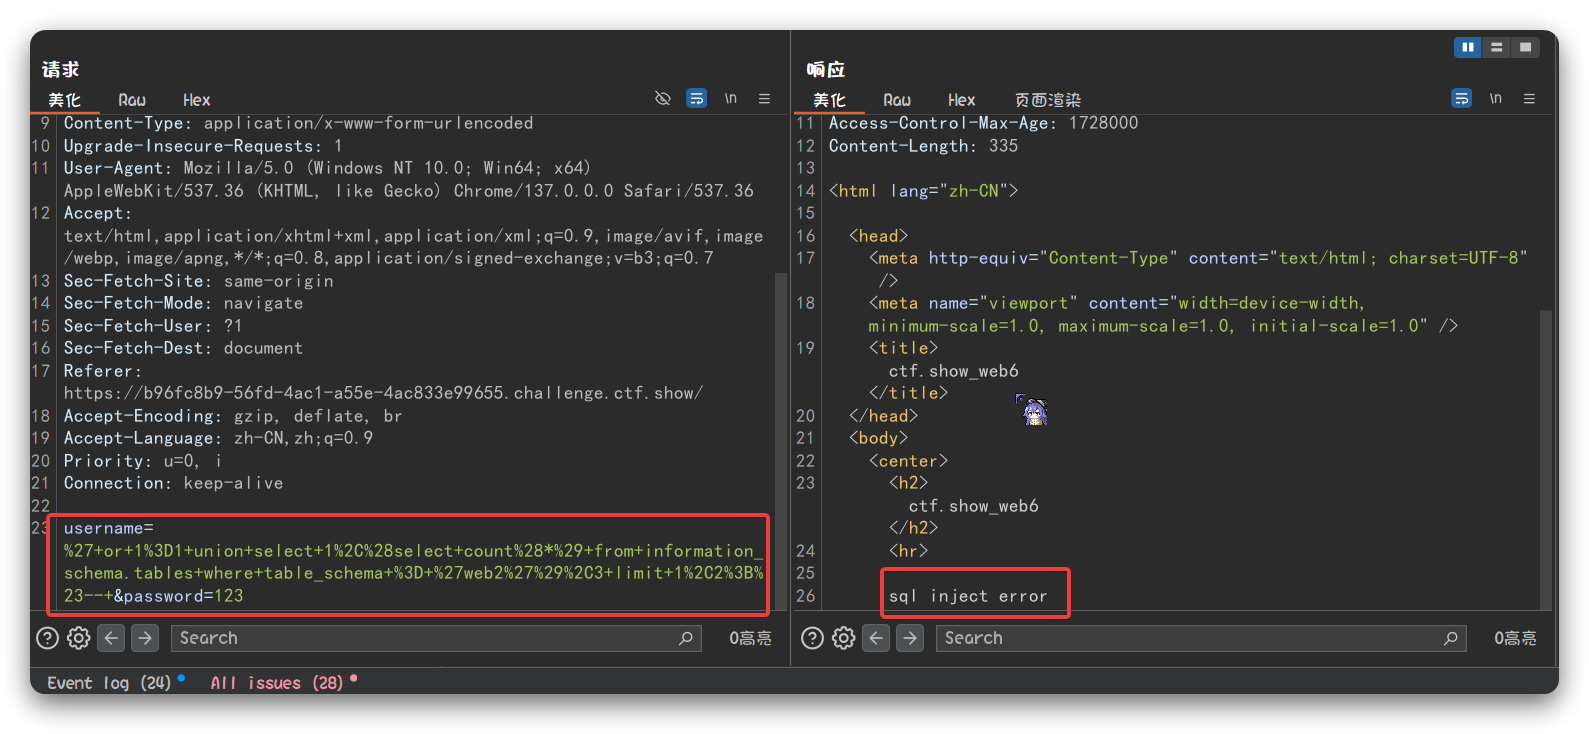Switch request view to Raw tab
Screen dimensions: 1589x734
pos(132,100)
